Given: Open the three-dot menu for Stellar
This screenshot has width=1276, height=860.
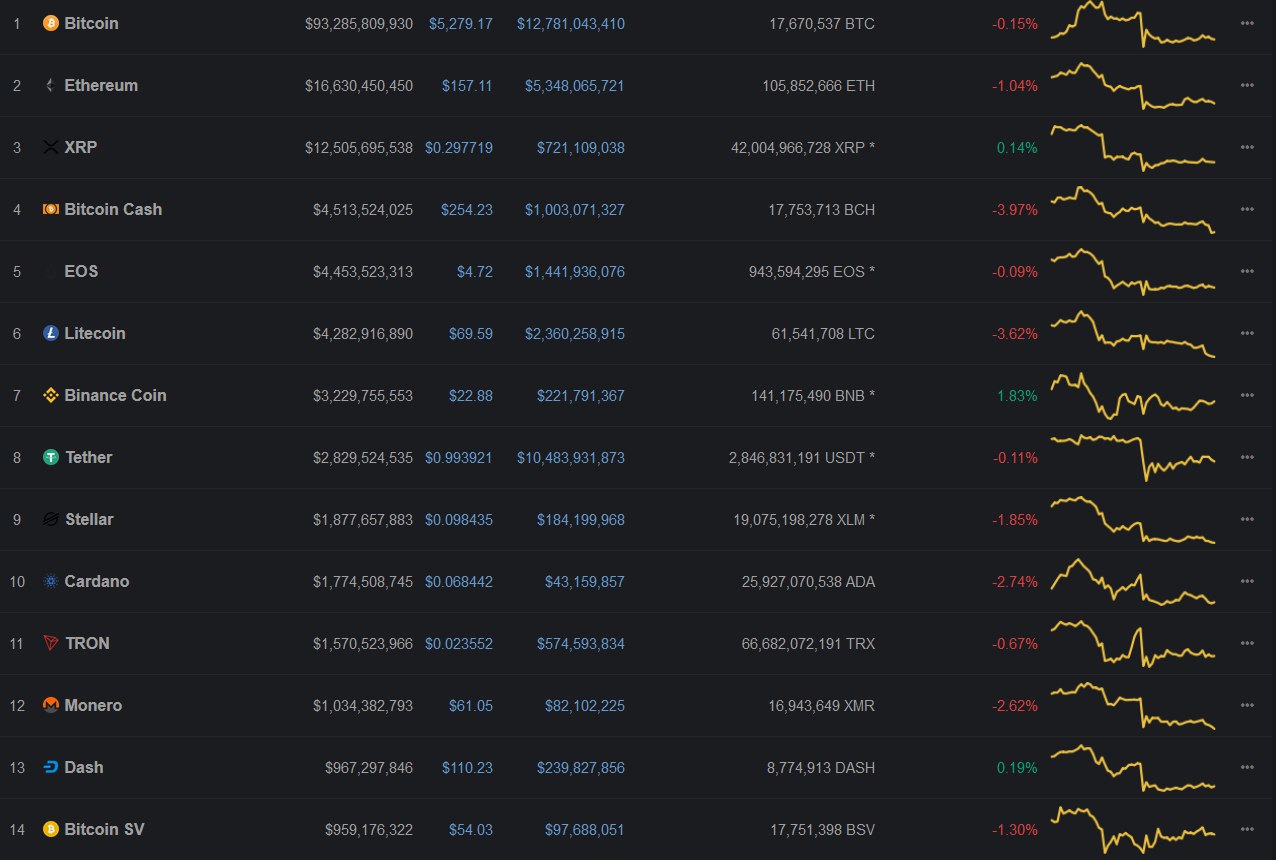Looking at the screenshot, I should click(x=1247, y=519).
